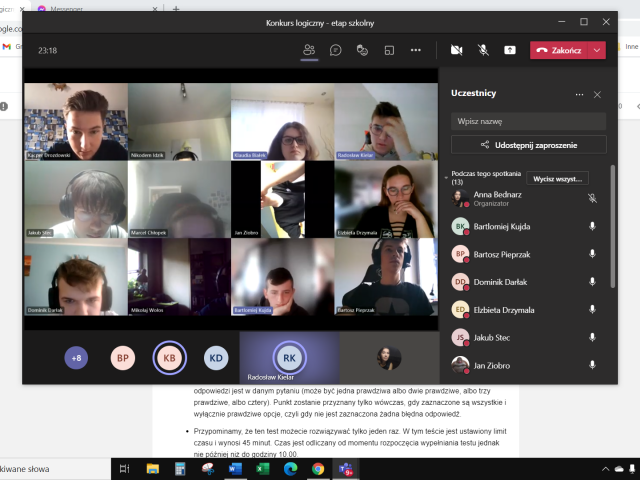Click Anna Bednarz muted mic icon
Screen dimensions: 640x480
coord(592,198)
